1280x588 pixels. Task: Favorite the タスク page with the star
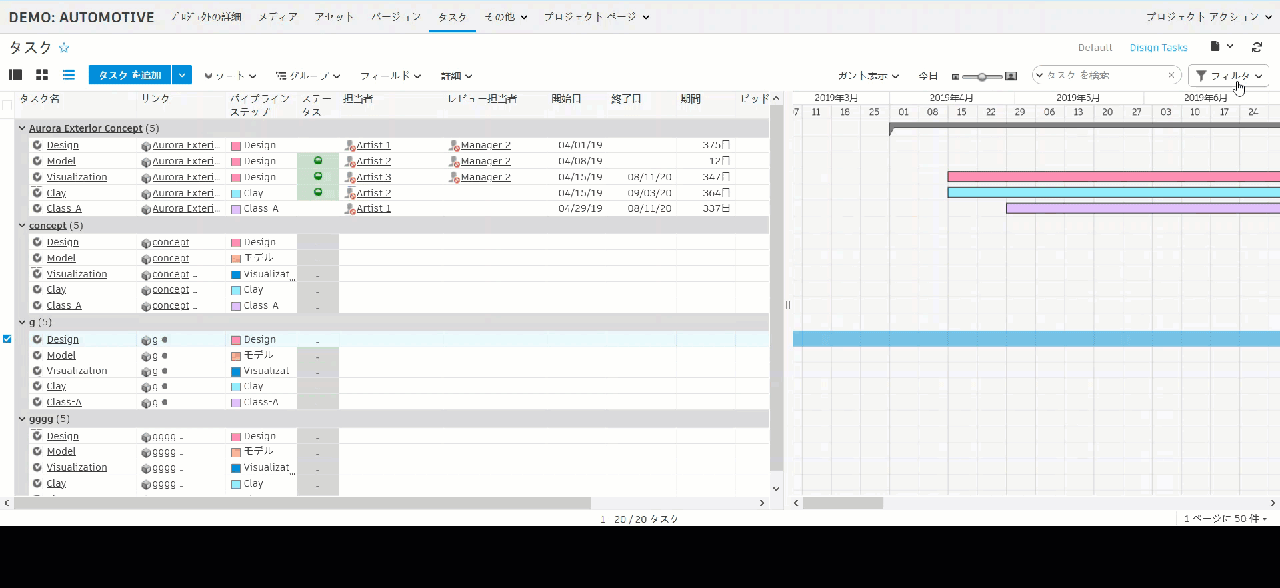tap(64, 47)
